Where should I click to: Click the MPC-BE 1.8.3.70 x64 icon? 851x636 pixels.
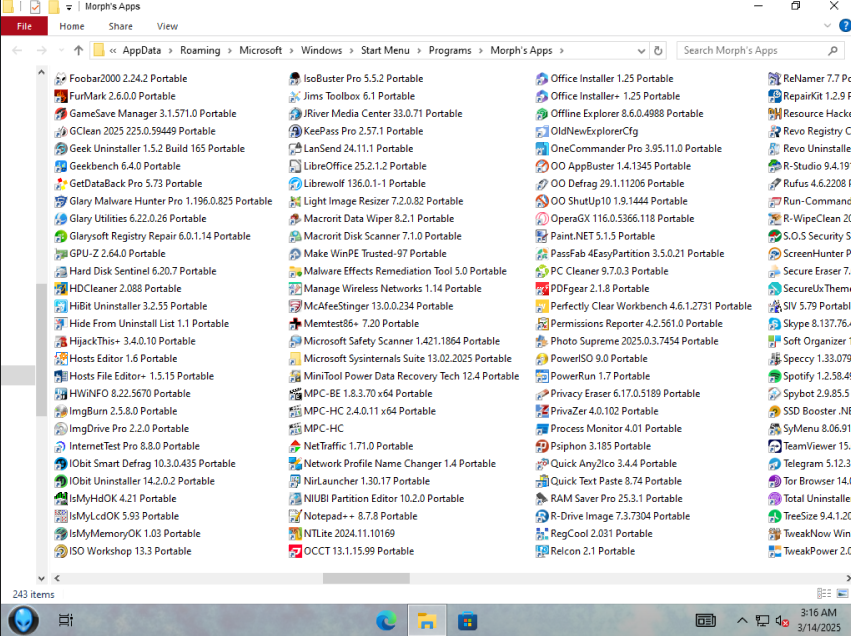click(295, 393)
